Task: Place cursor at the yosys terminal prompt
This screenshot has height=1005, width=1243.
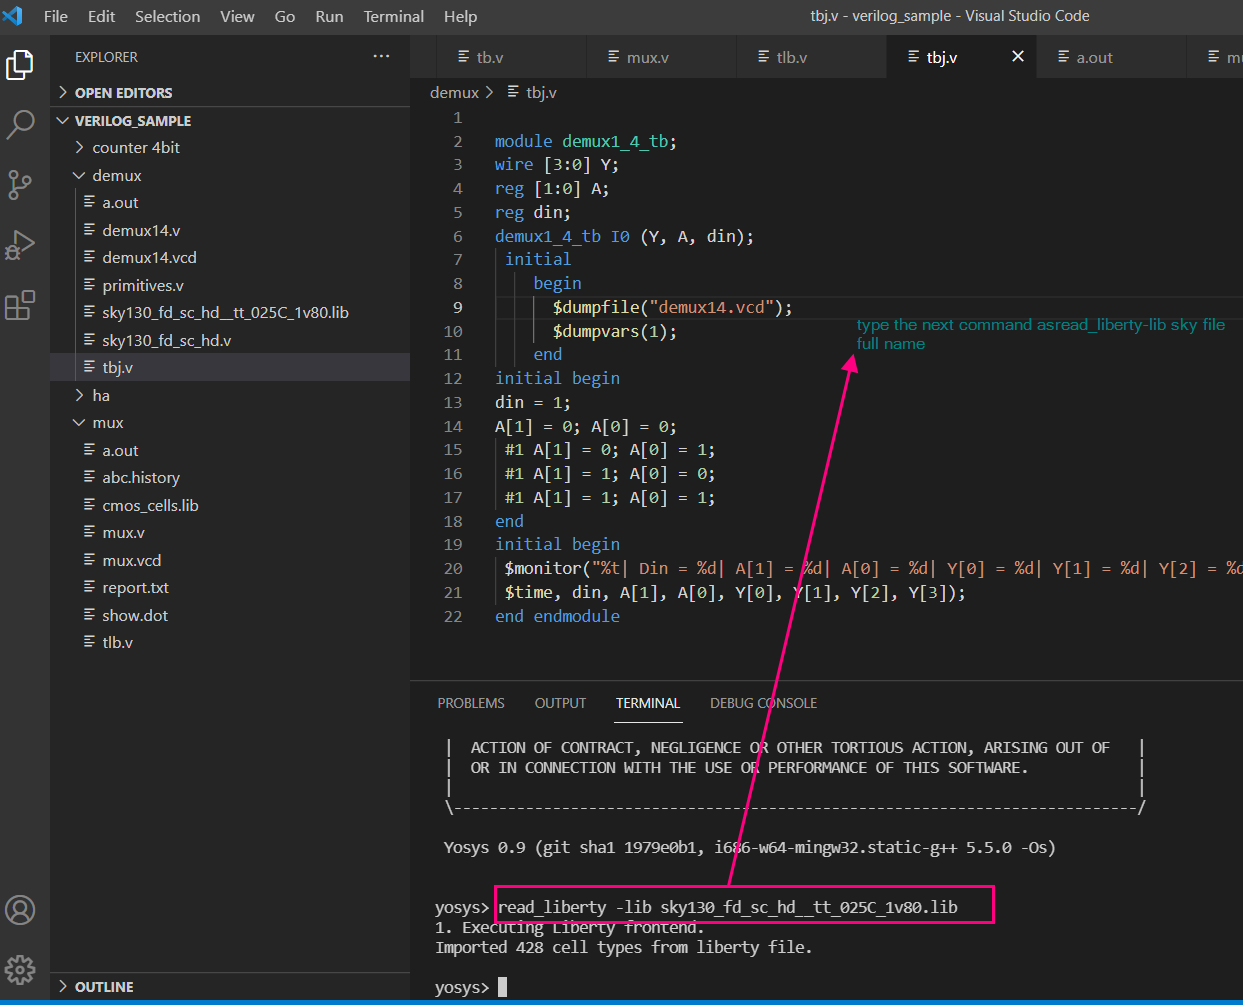Action: (x=502, y=987)
